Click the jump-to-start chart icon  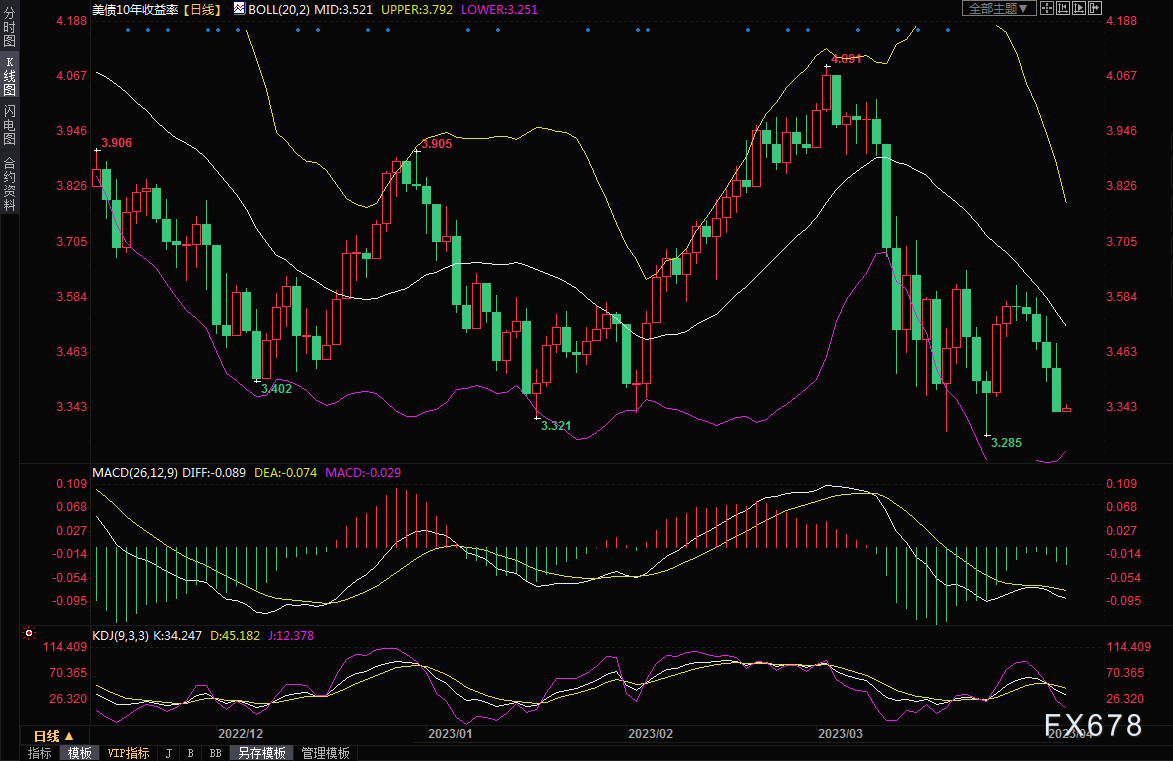pyautogui.click(x=1063, y=8)
